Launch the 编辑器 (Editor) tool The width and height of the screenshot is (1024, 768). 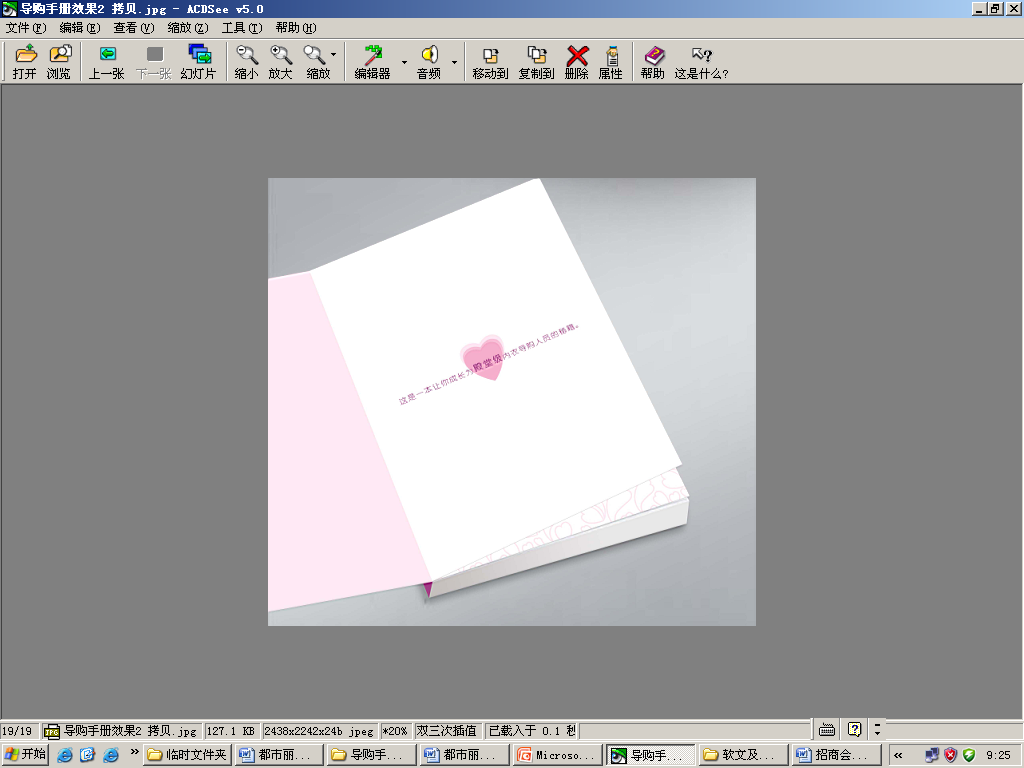[372, 62]
